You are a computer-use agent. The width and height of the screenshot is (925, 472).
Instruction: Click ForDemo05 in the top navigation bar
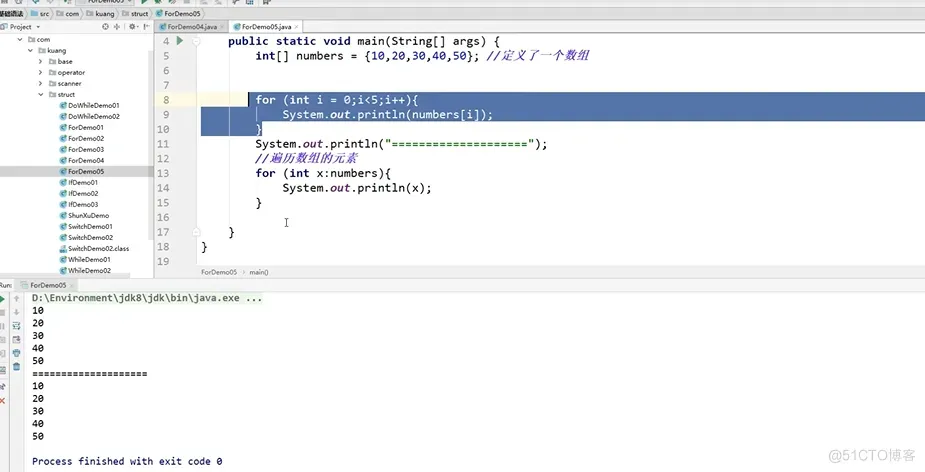pyautogui.click(x=178, y=14)
